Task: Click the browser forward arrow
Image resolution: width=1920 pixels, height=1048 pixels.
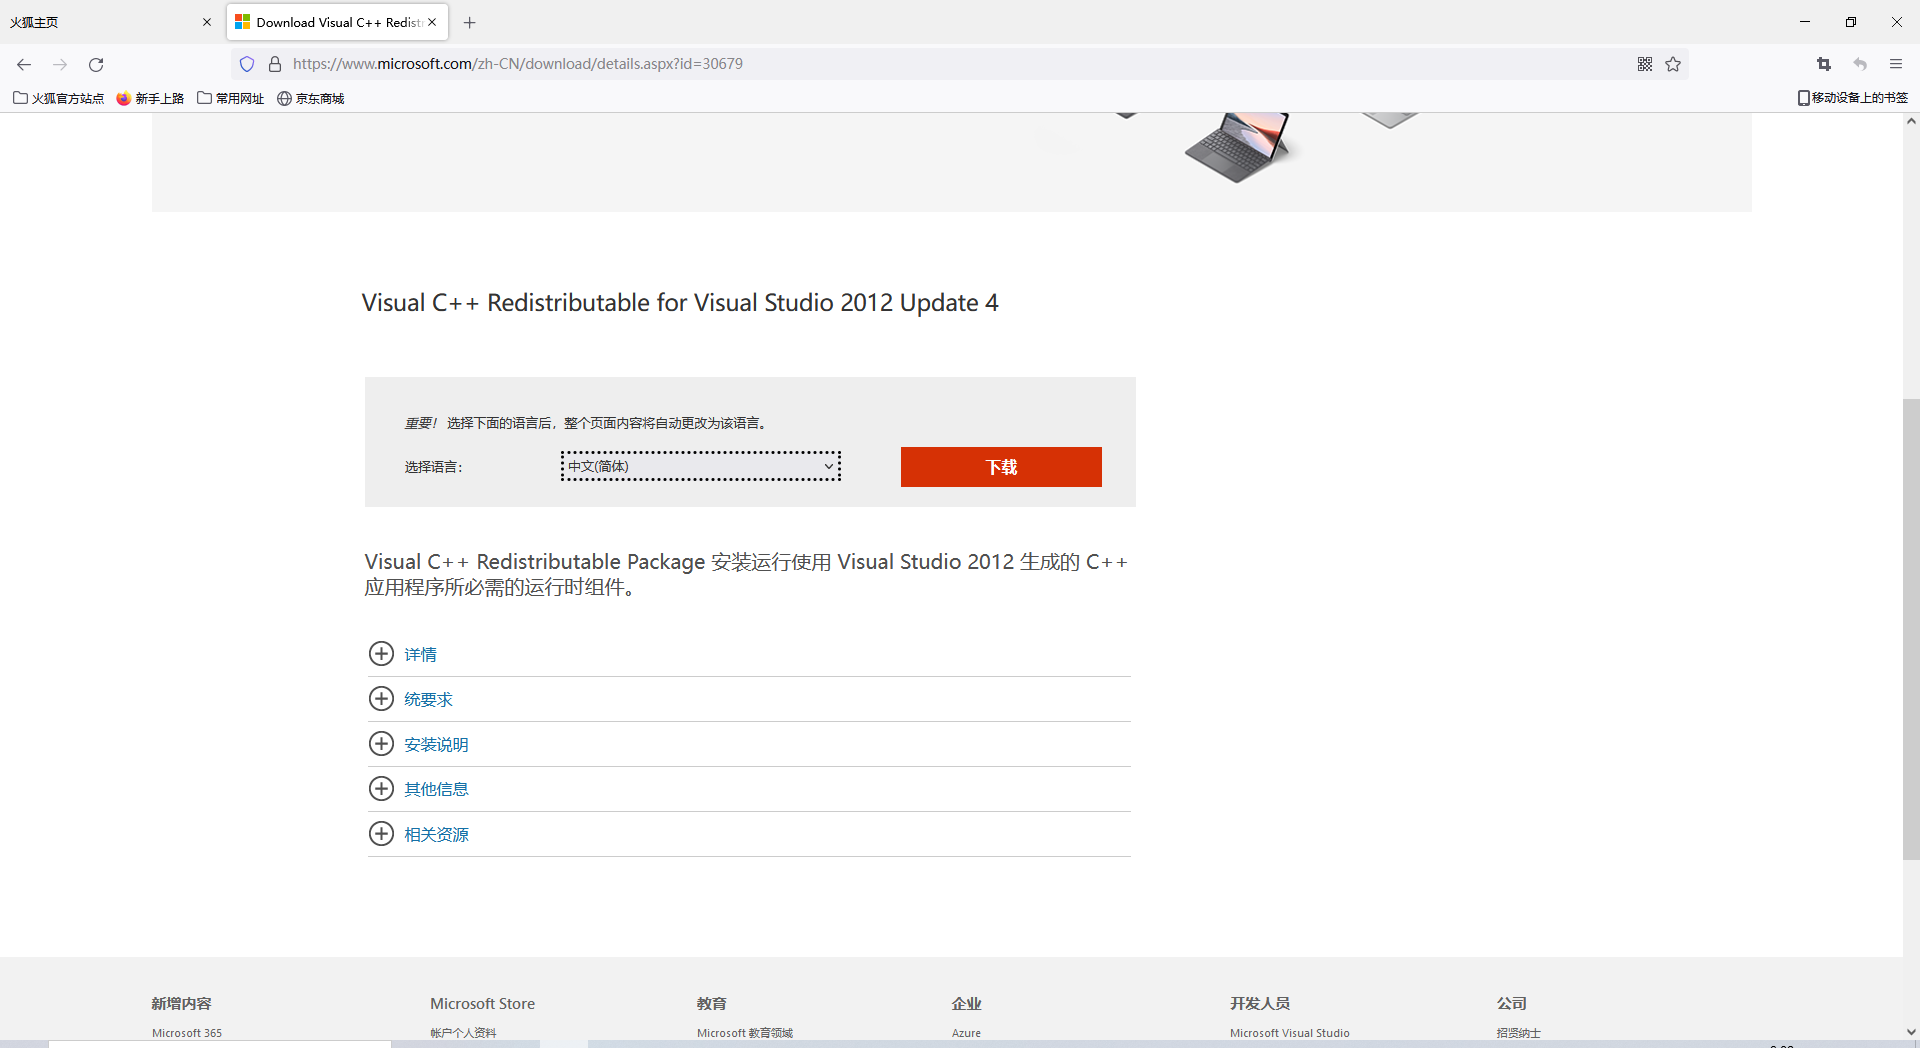Action: tap(60, 64)
